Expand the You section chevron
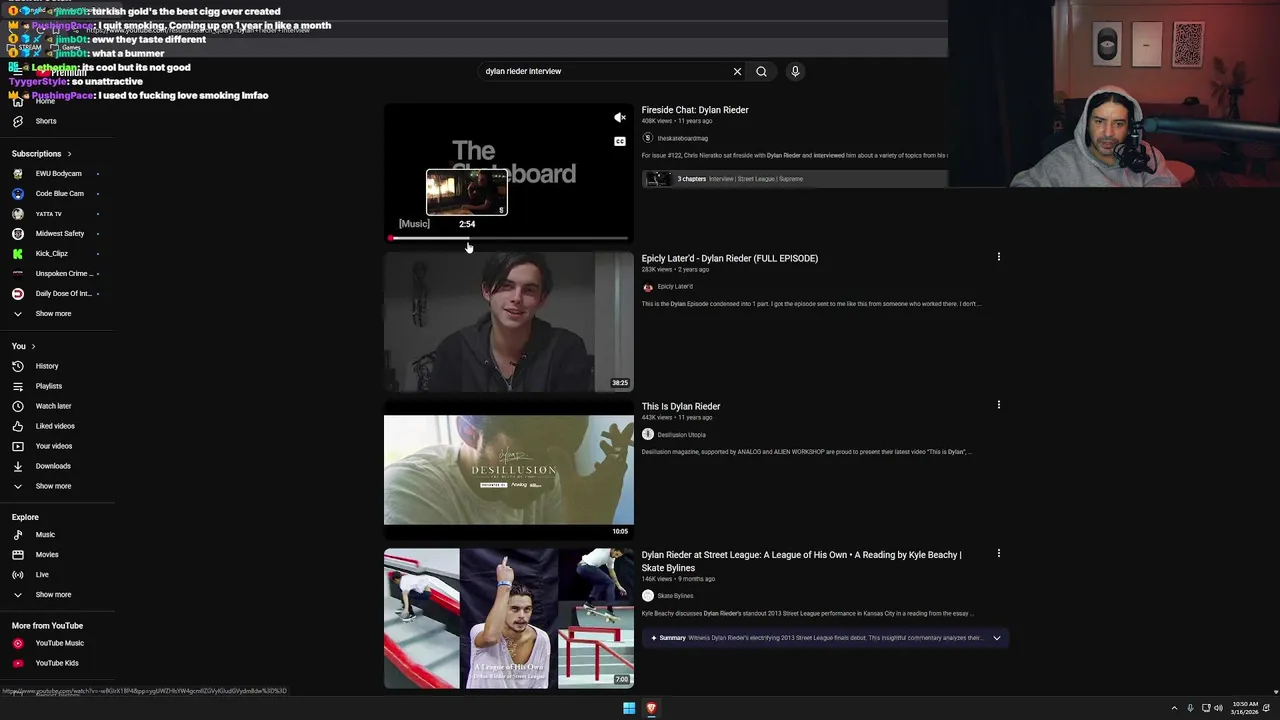This screenshot has height=720, width=1280. (33, 346)
